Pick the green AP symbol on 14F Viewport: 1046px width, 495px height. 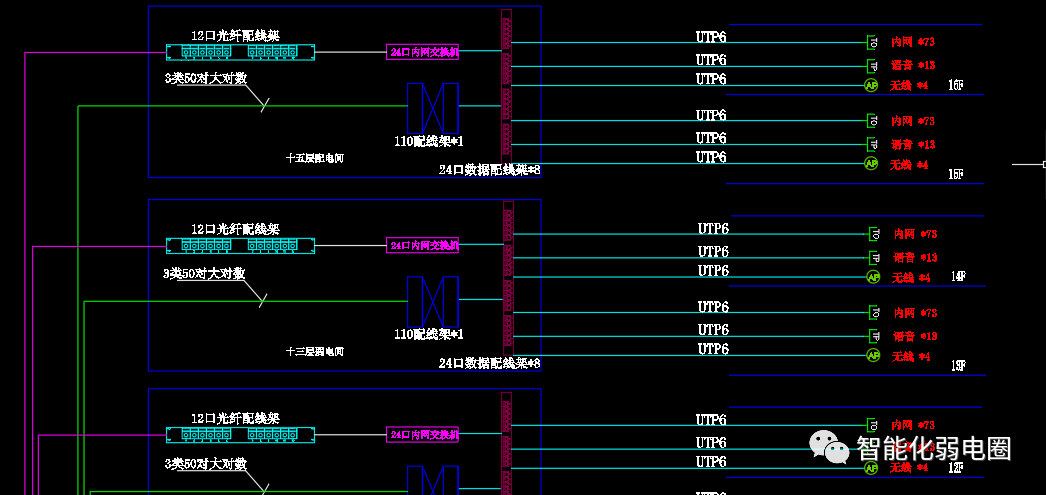click(x=873, y=277)
